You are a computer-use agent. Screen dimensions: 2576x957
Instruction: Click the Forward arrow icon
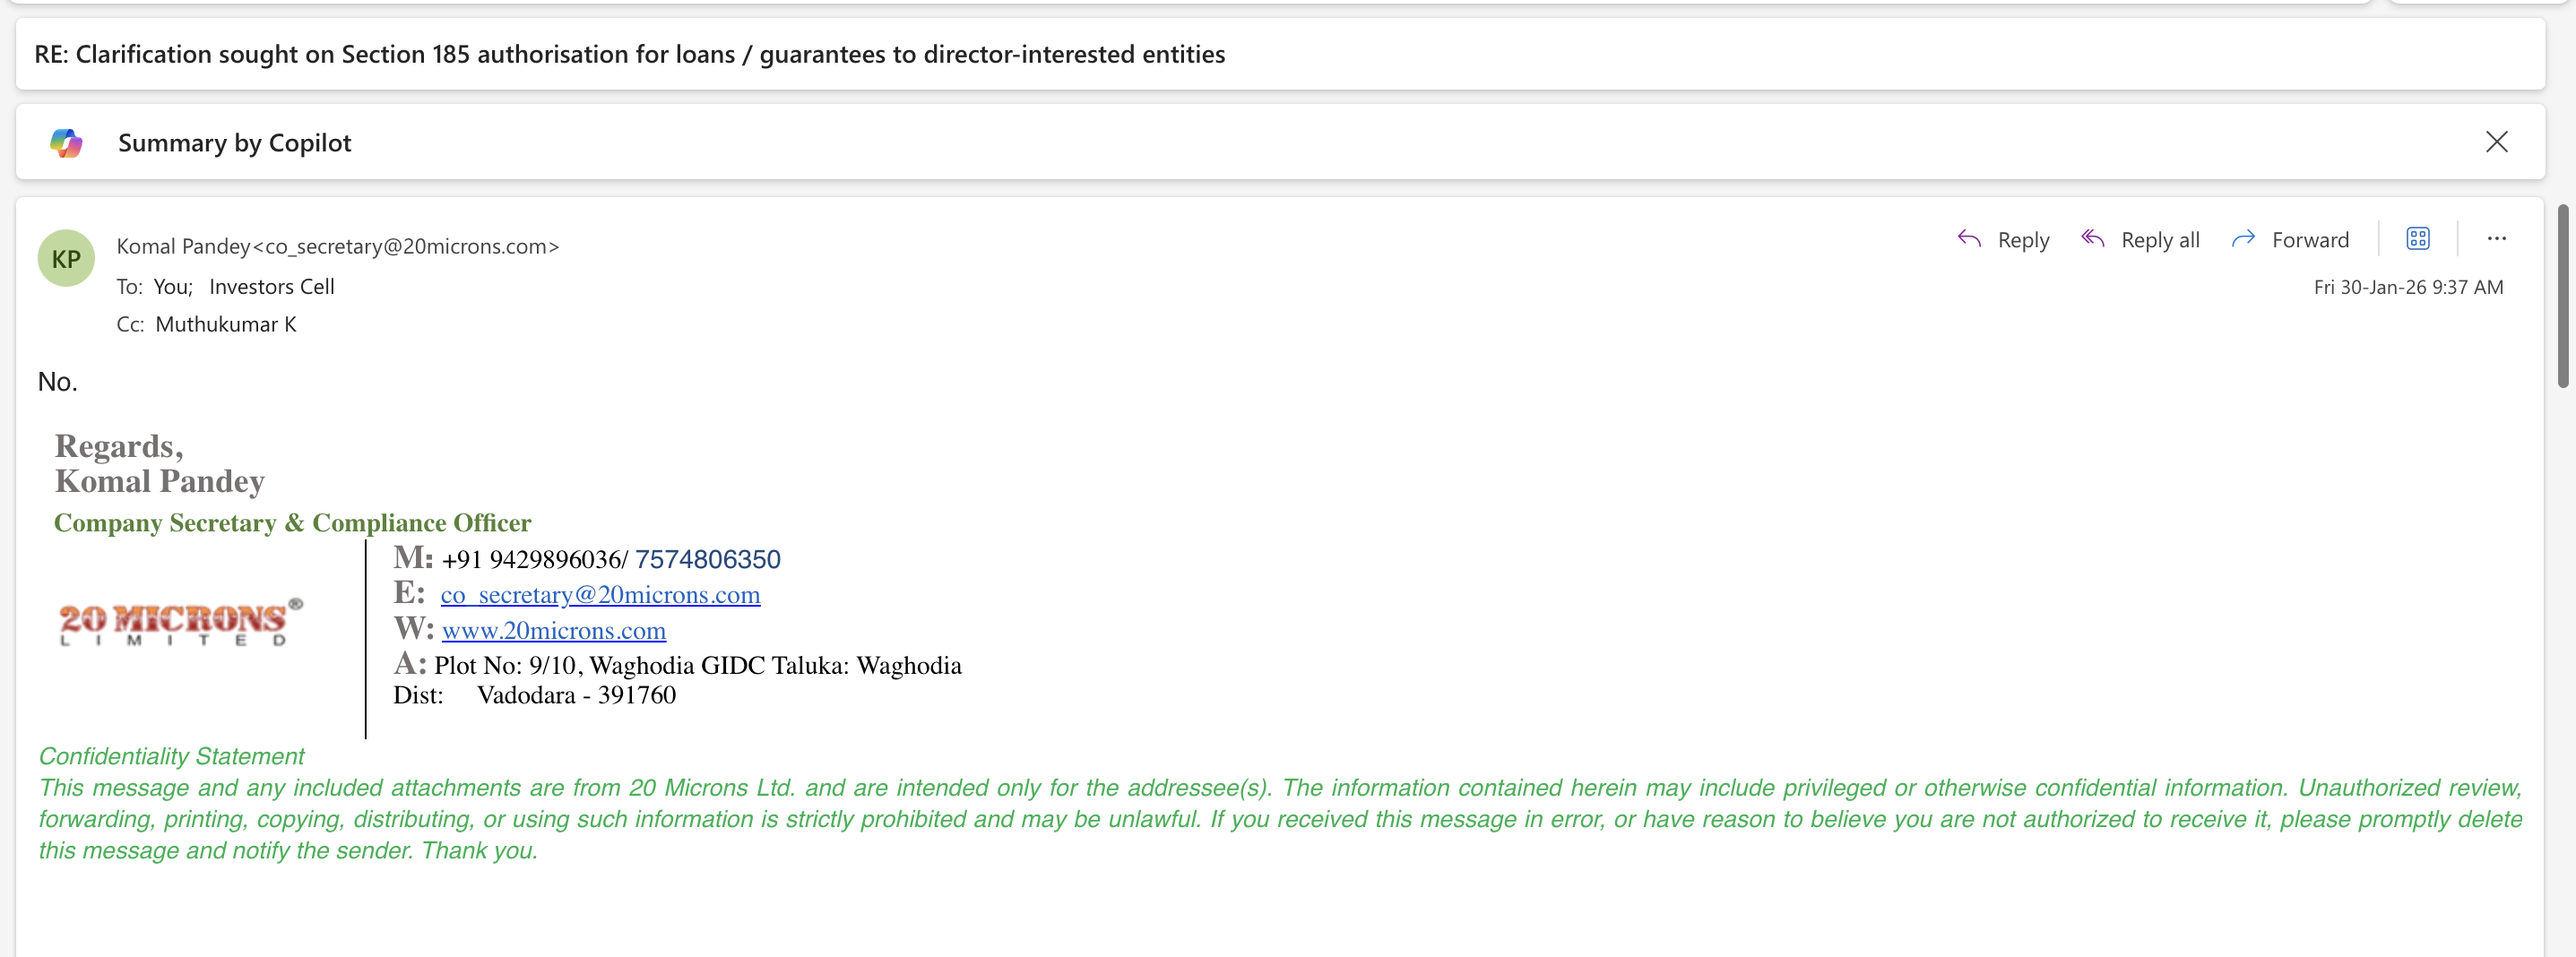click(x=2243, y=239)
